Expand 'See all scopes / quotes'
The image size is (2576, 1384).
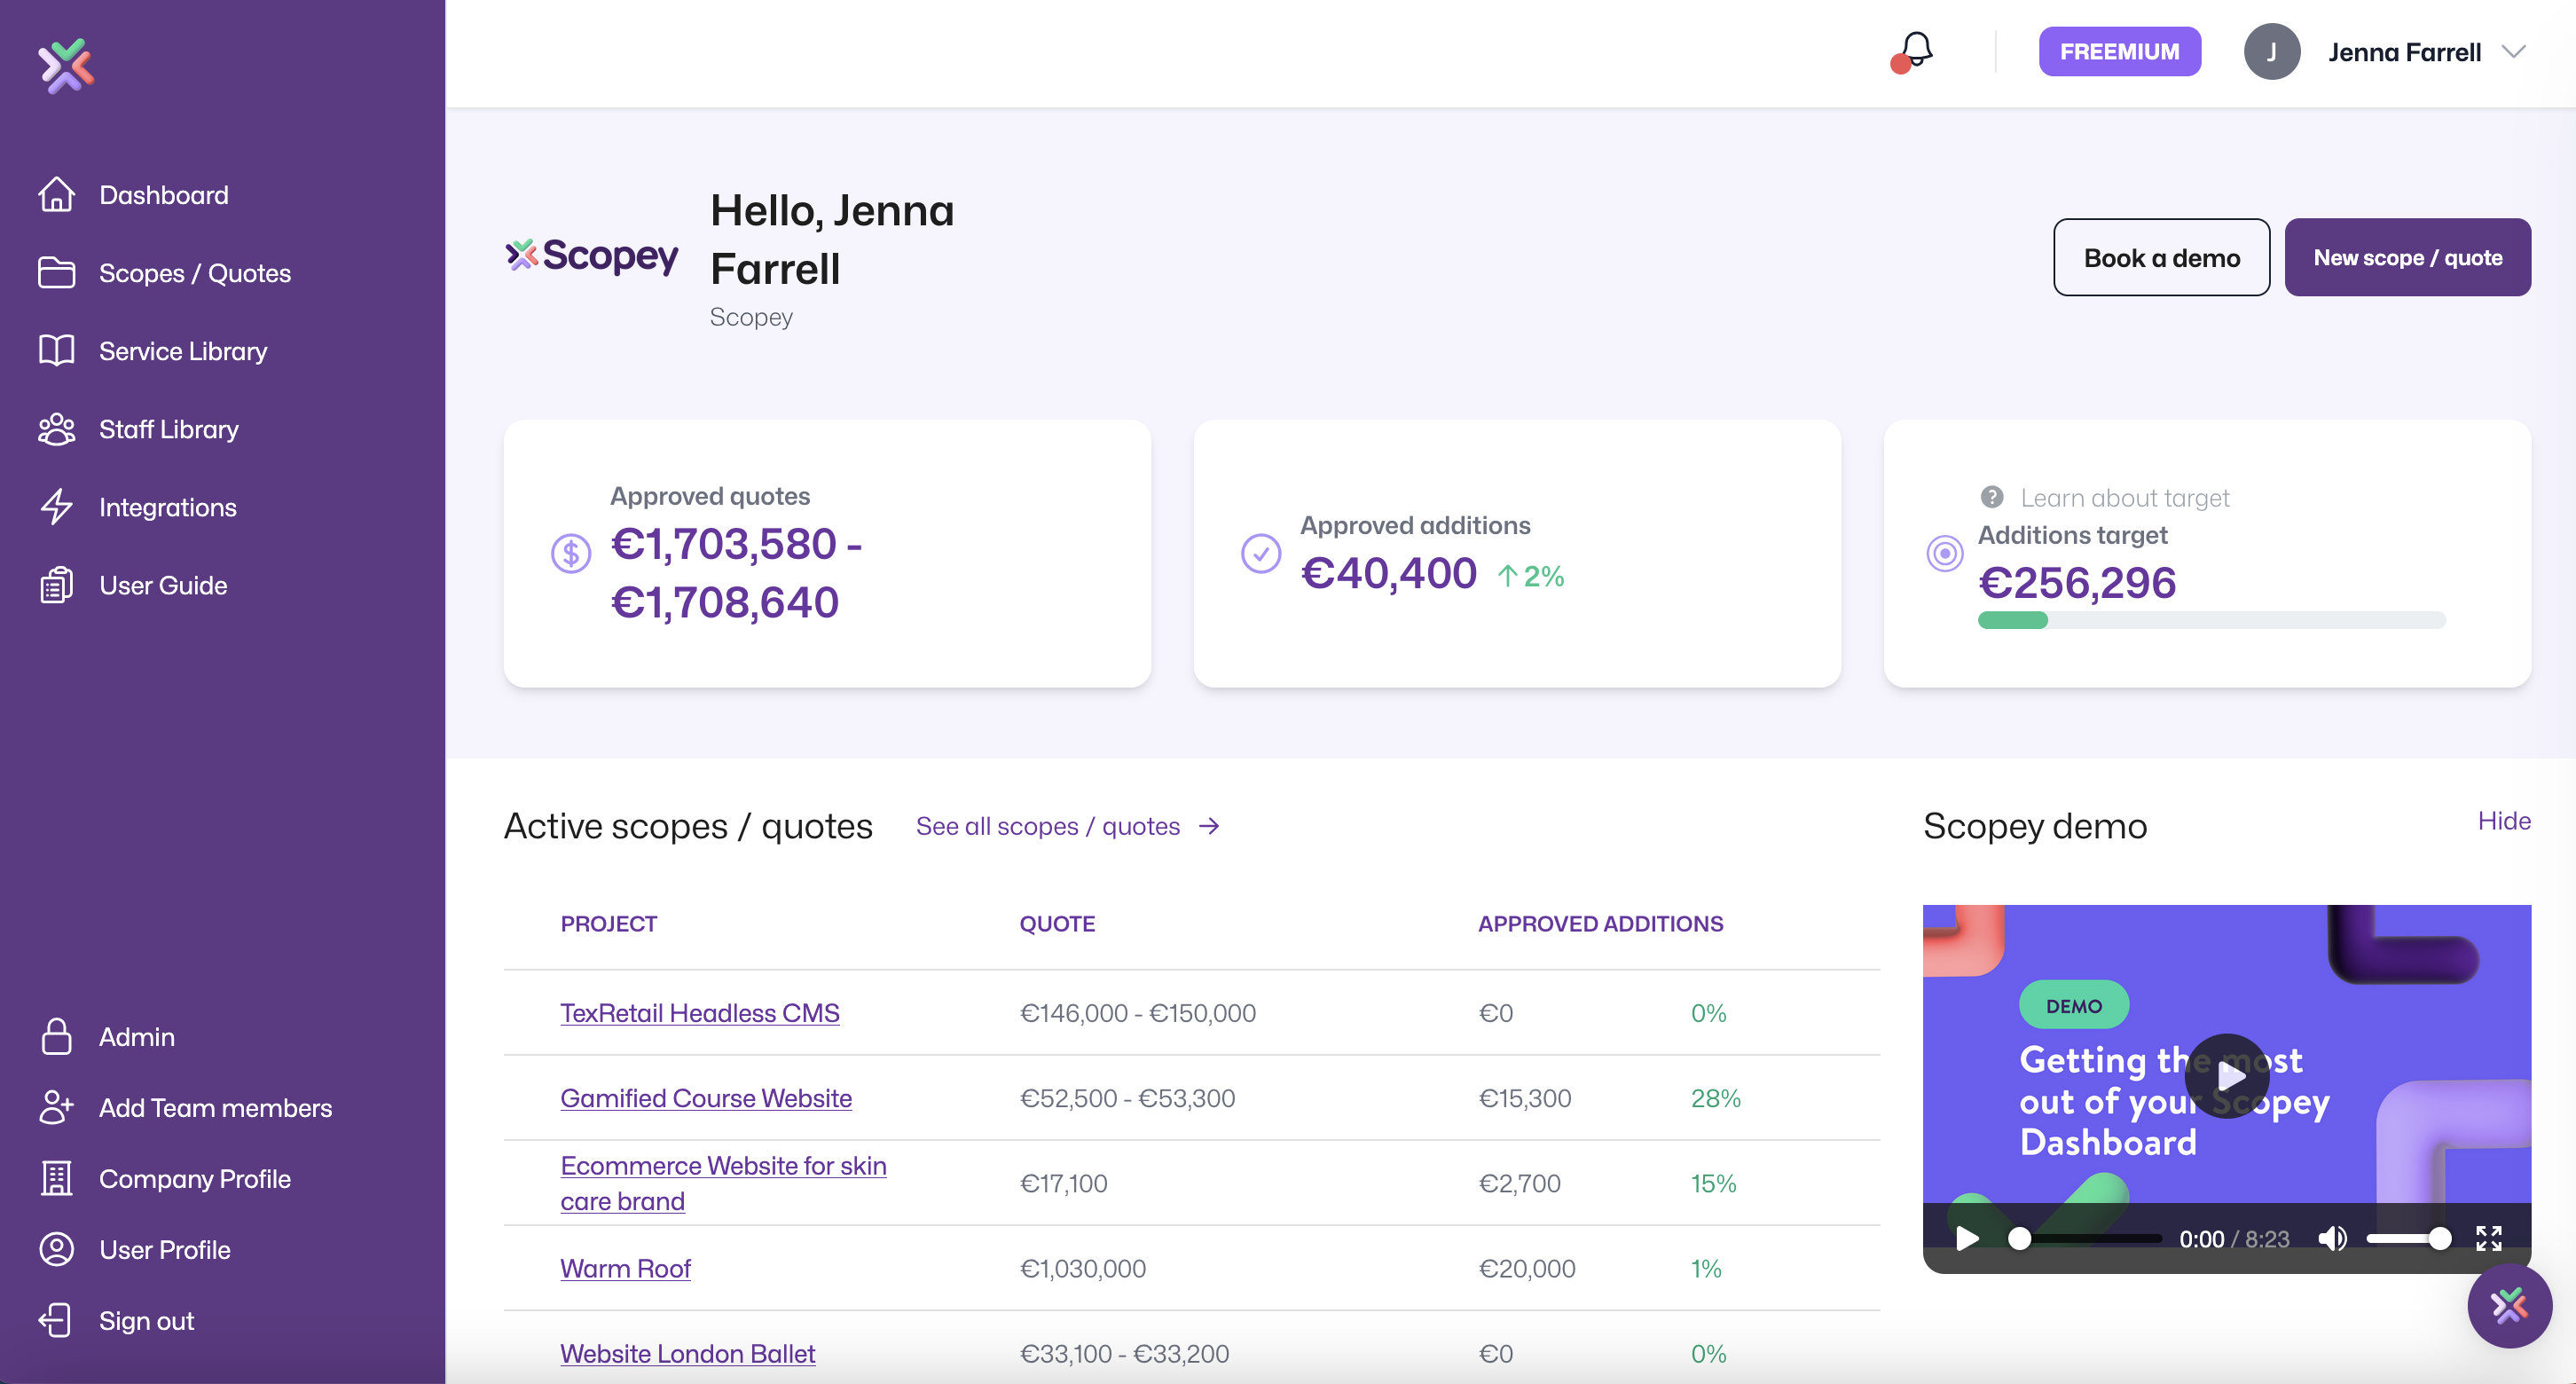[1048, 826]
